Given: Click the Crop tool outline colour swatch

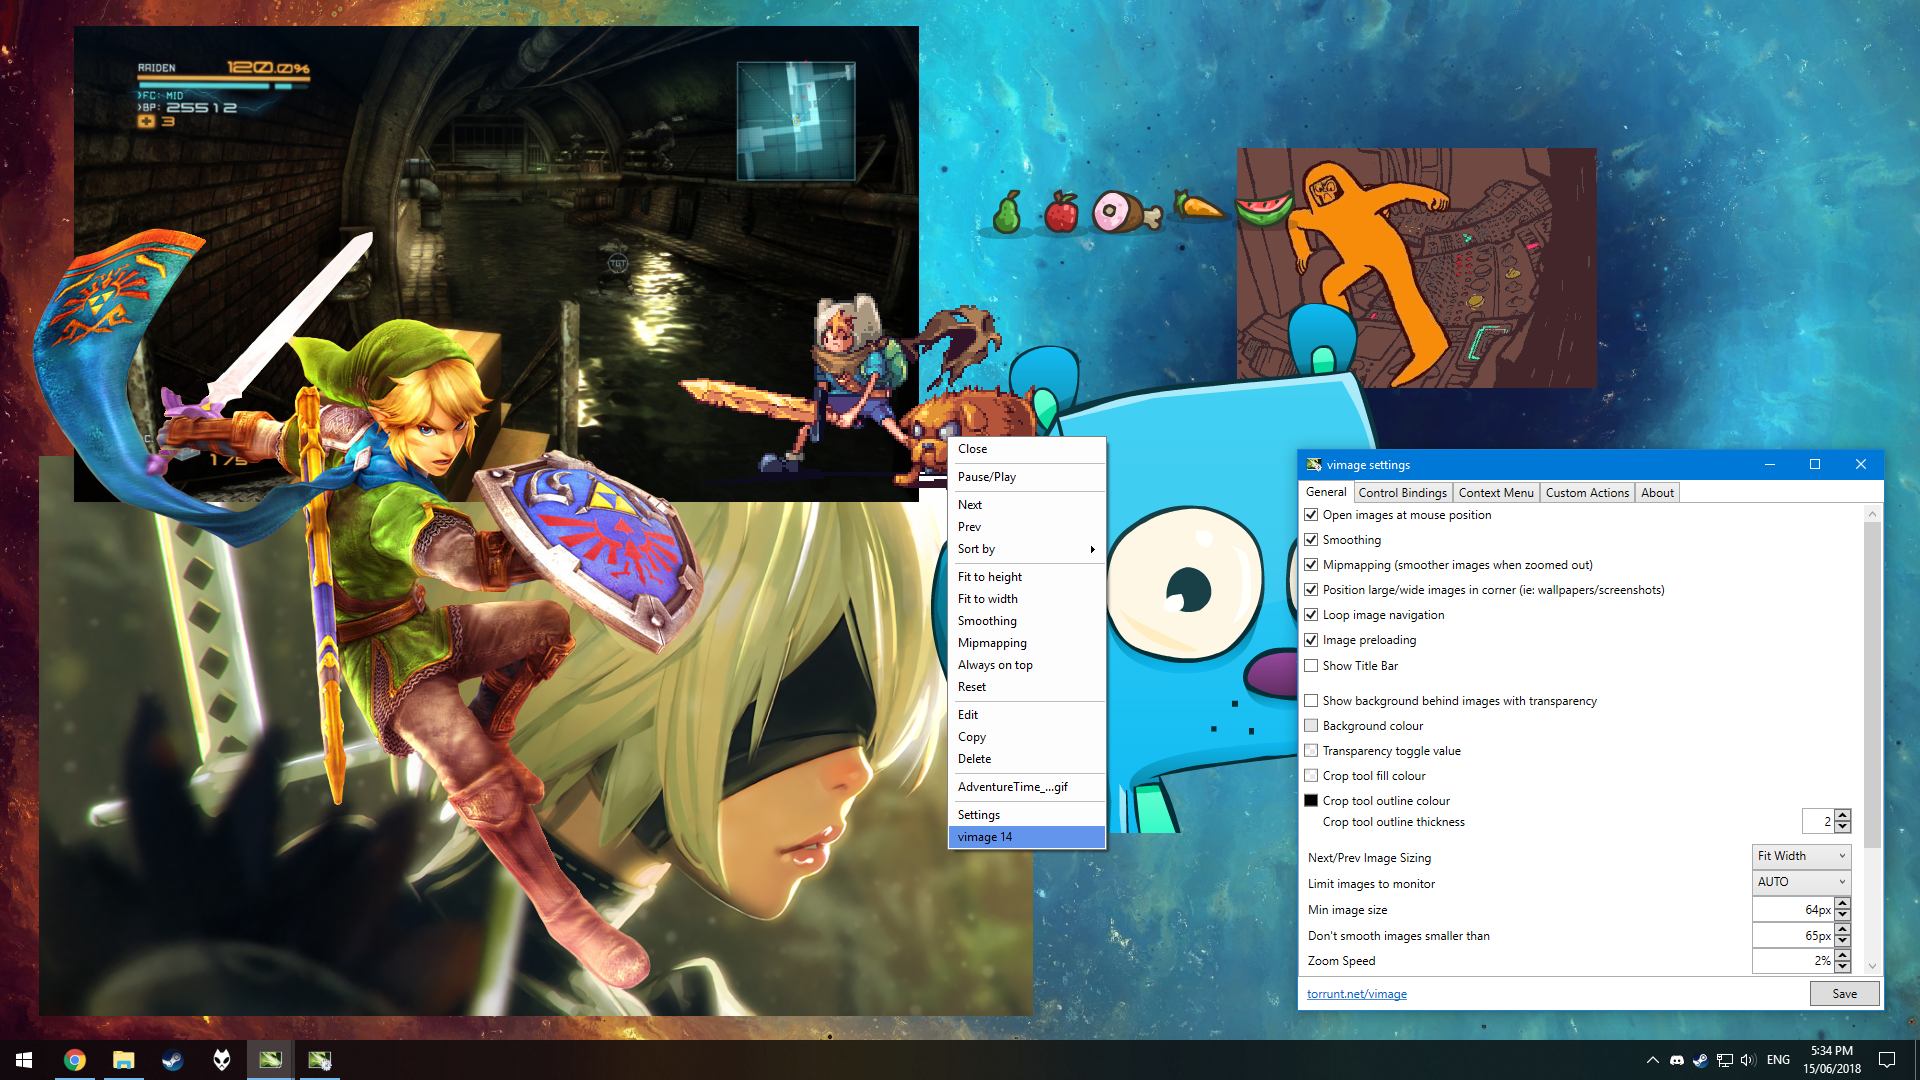Looking at the screenshot, I should coord(1311,801).
